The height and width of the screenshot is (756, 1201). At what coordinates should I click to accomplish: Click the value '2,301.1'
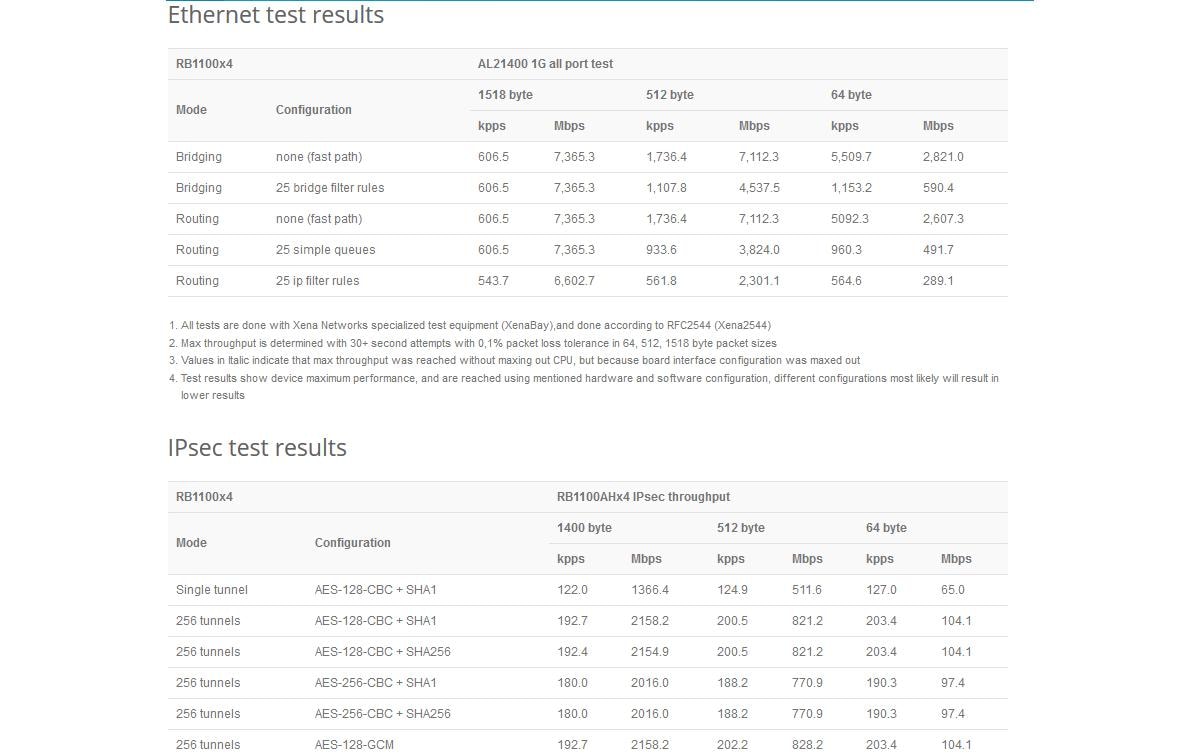(x=759, y=281)
